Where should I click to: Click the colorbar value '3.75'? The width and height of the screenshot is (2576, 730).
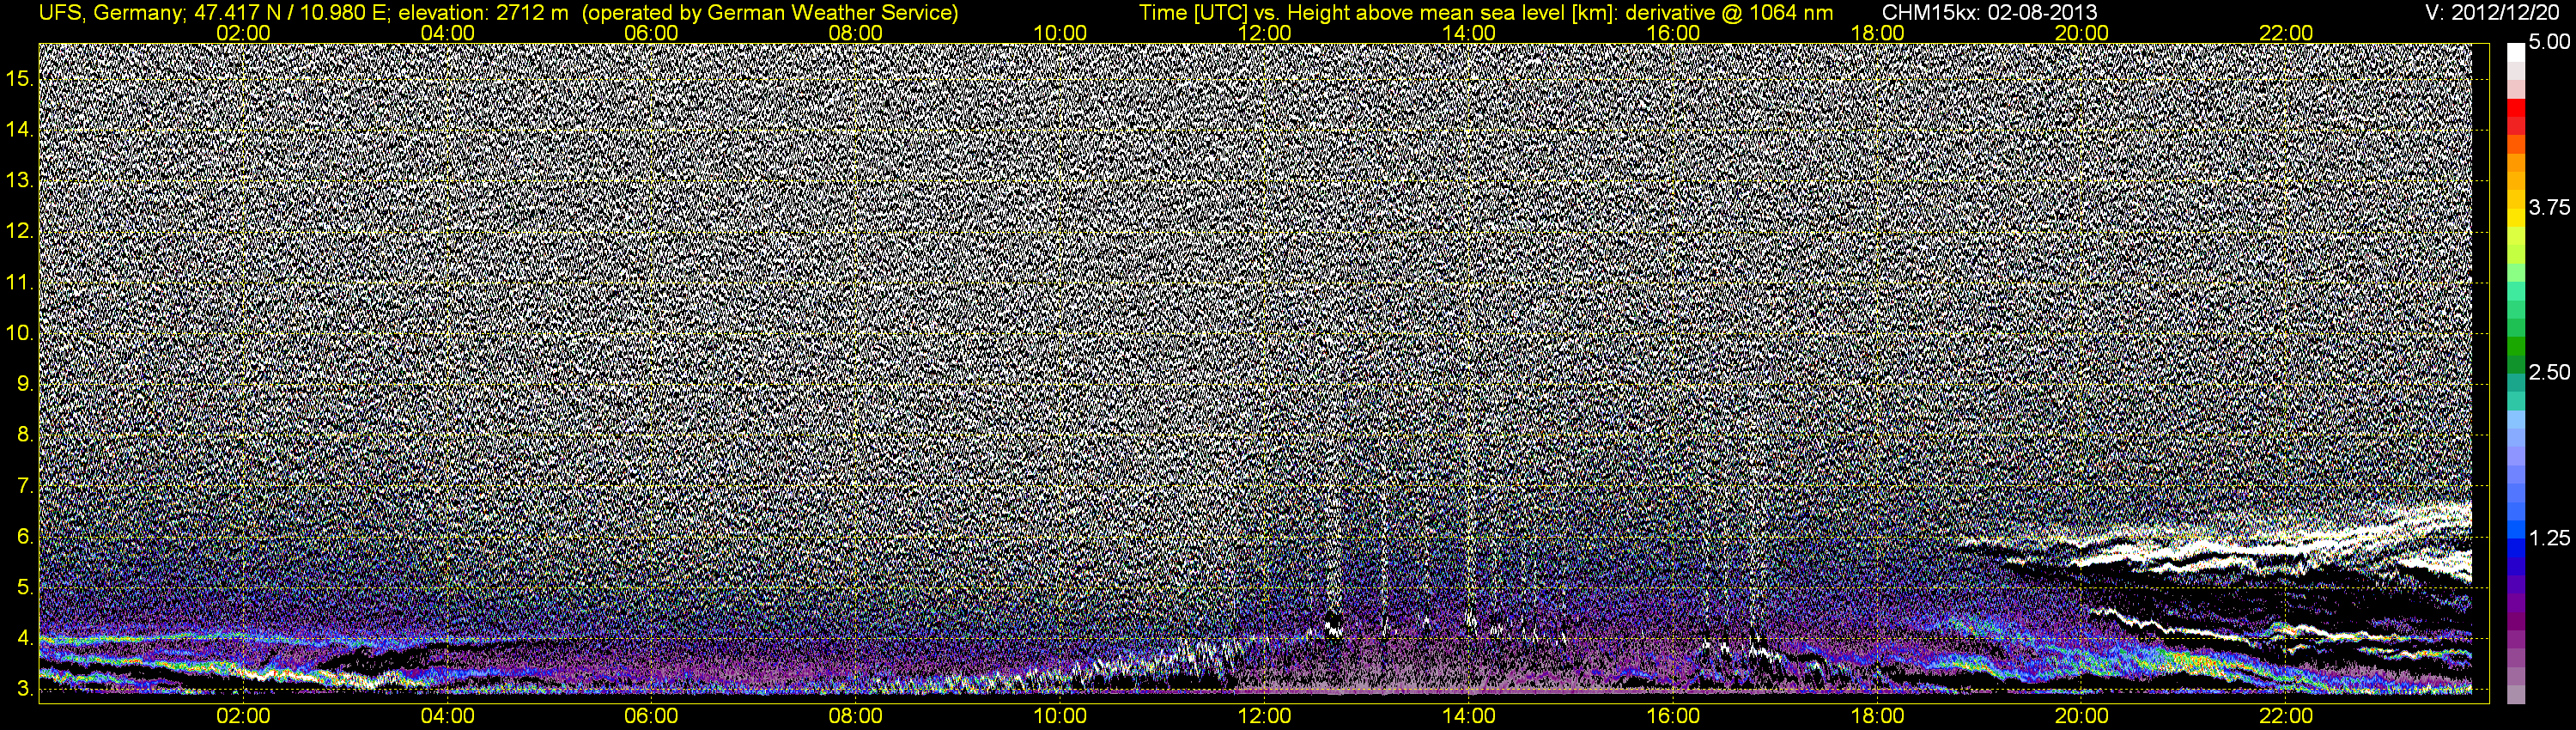tap(2549, 207)
